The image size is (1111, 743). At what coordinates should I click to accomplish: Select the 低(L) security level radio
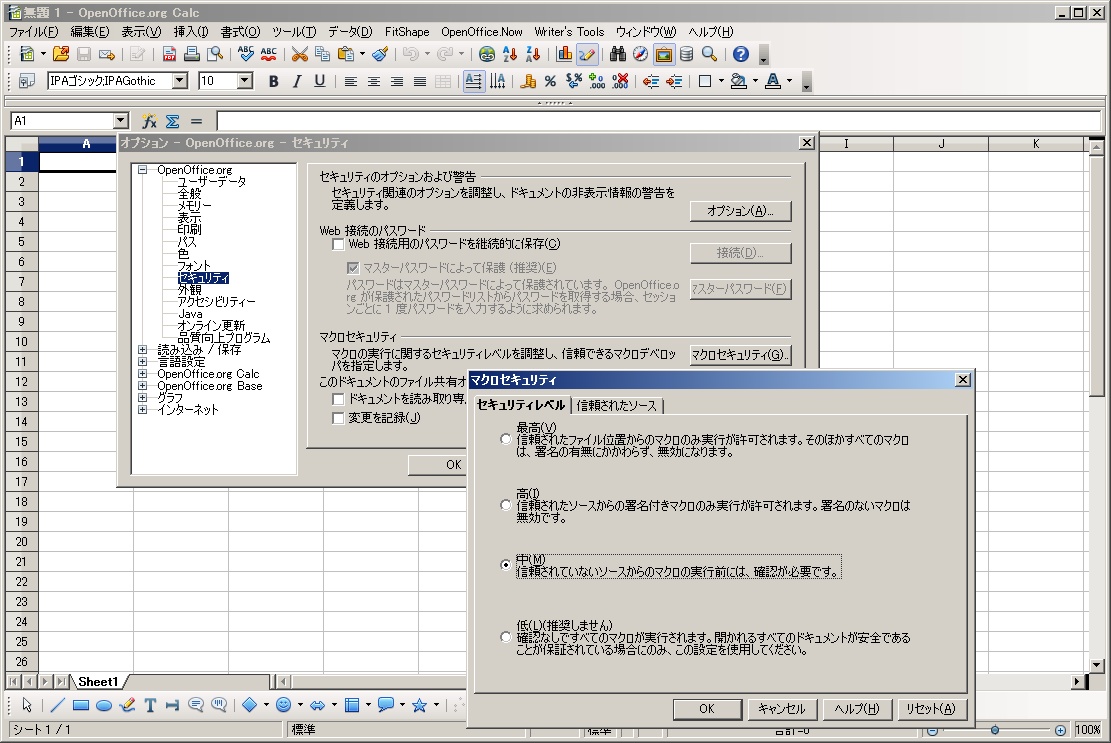point(505,637)
